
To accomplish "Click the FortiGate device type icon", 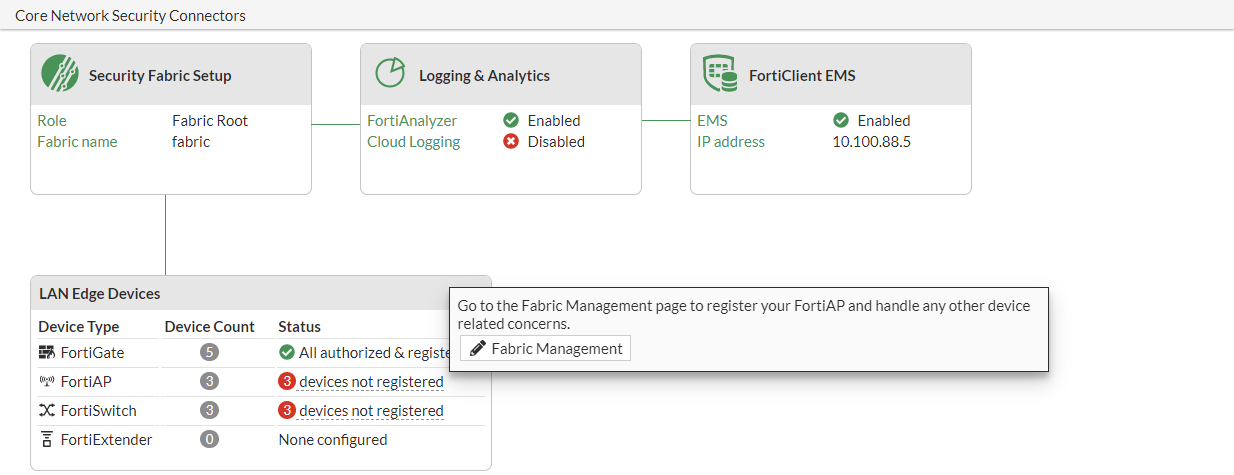I will point(46,352).
